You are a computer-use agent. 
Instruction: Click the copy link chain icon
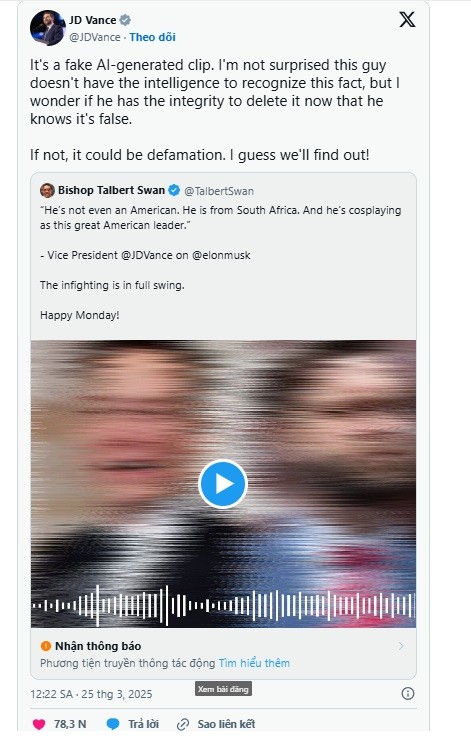tap(183, 724)
